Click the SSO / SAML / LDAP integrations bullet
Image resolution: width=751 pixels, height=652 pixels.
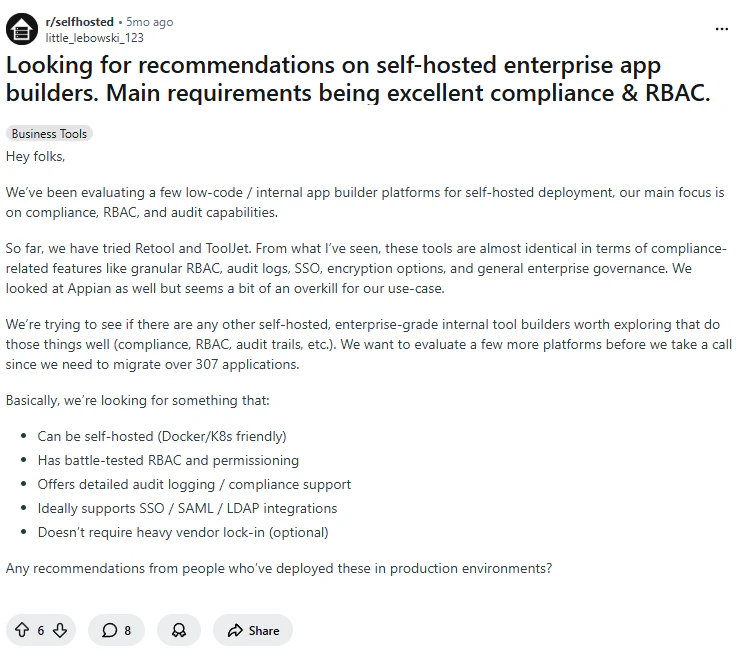[x=187, y=508]
